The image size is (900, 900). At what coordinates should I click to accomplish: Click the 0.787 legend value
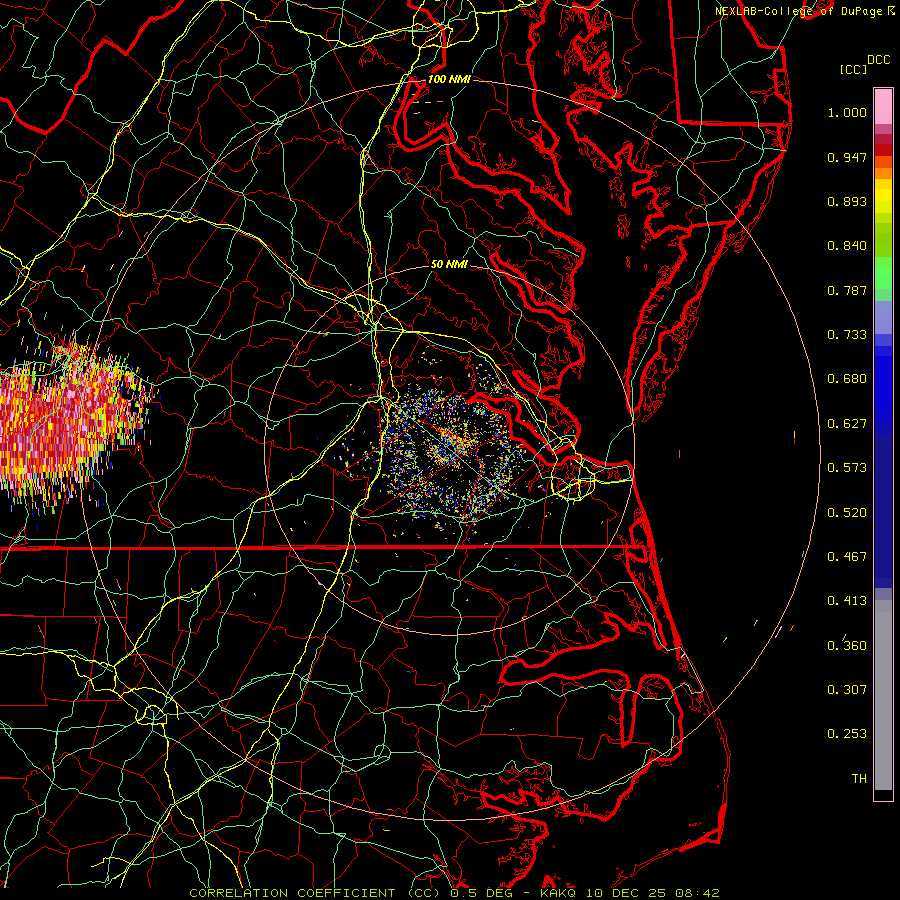pyautogui.click(x=847, y=290)
